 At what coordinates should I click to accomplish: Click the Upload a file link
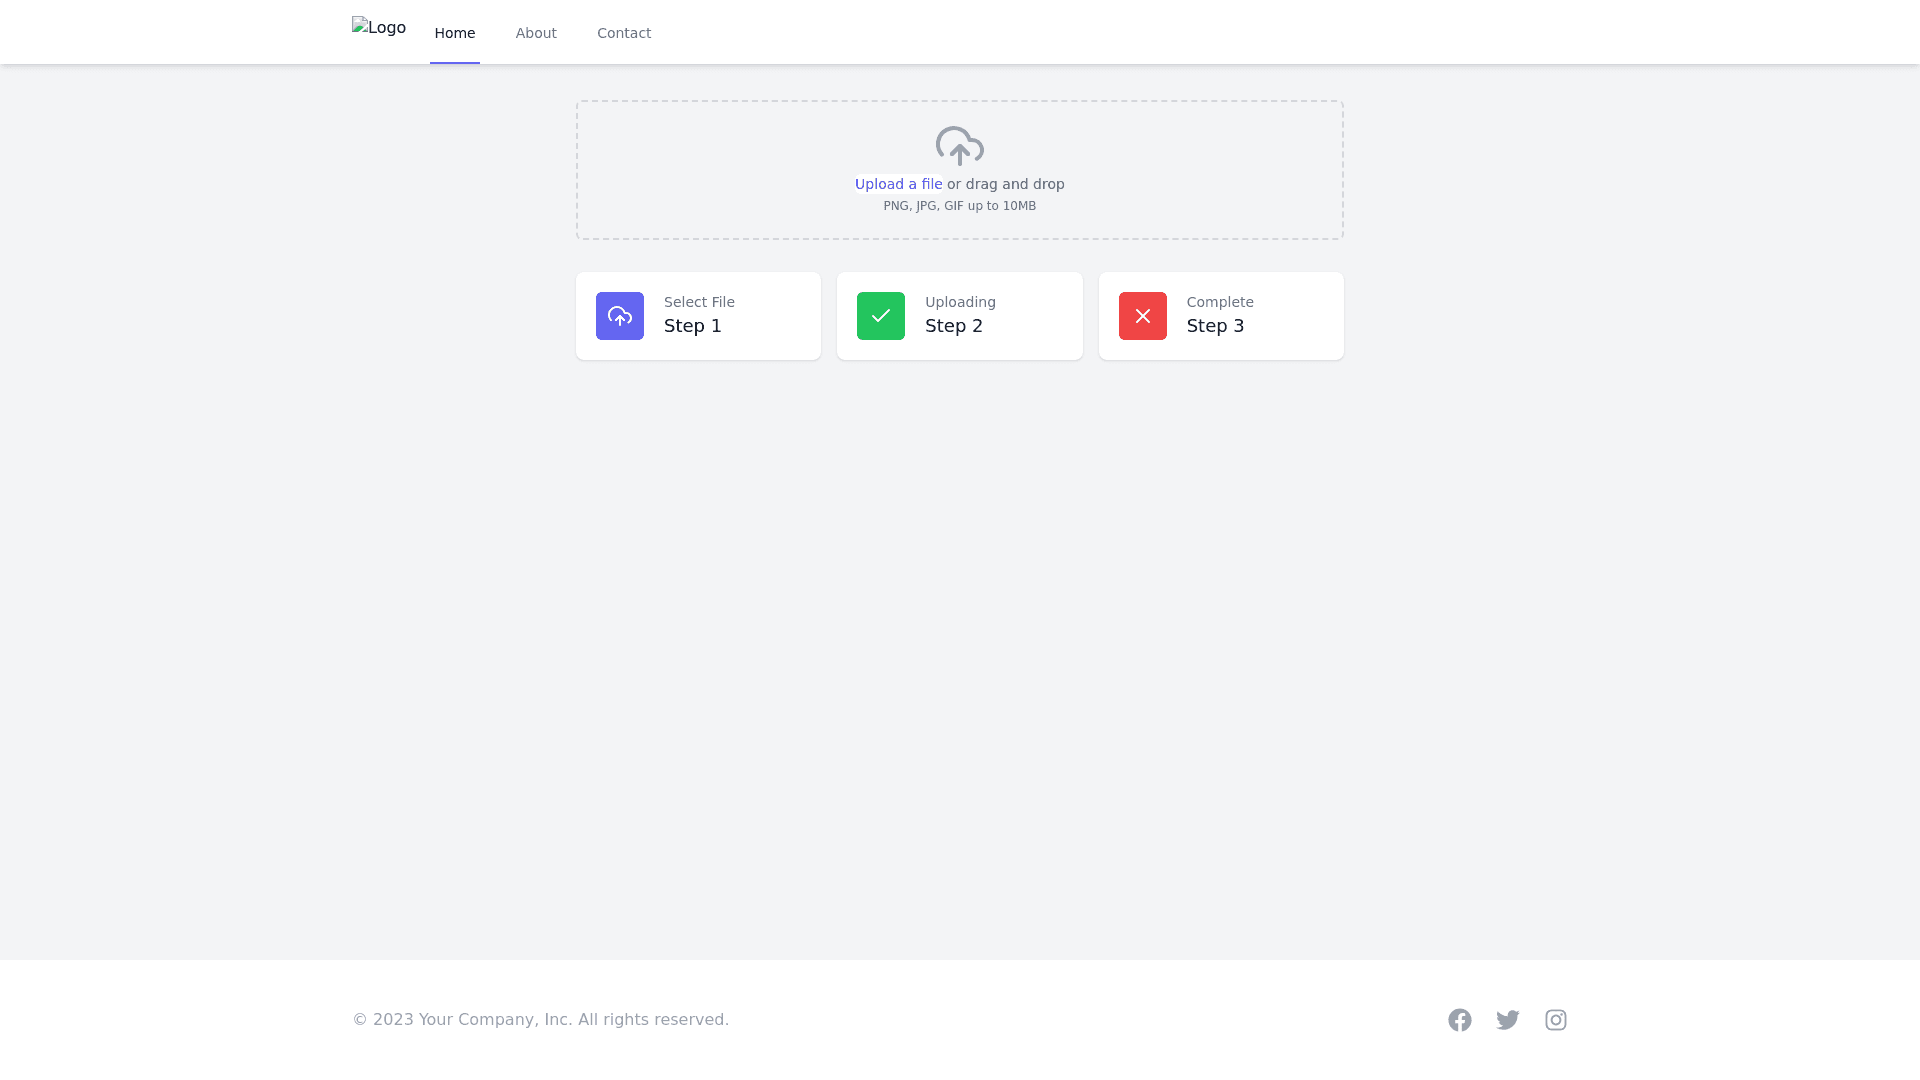(898, 184)
